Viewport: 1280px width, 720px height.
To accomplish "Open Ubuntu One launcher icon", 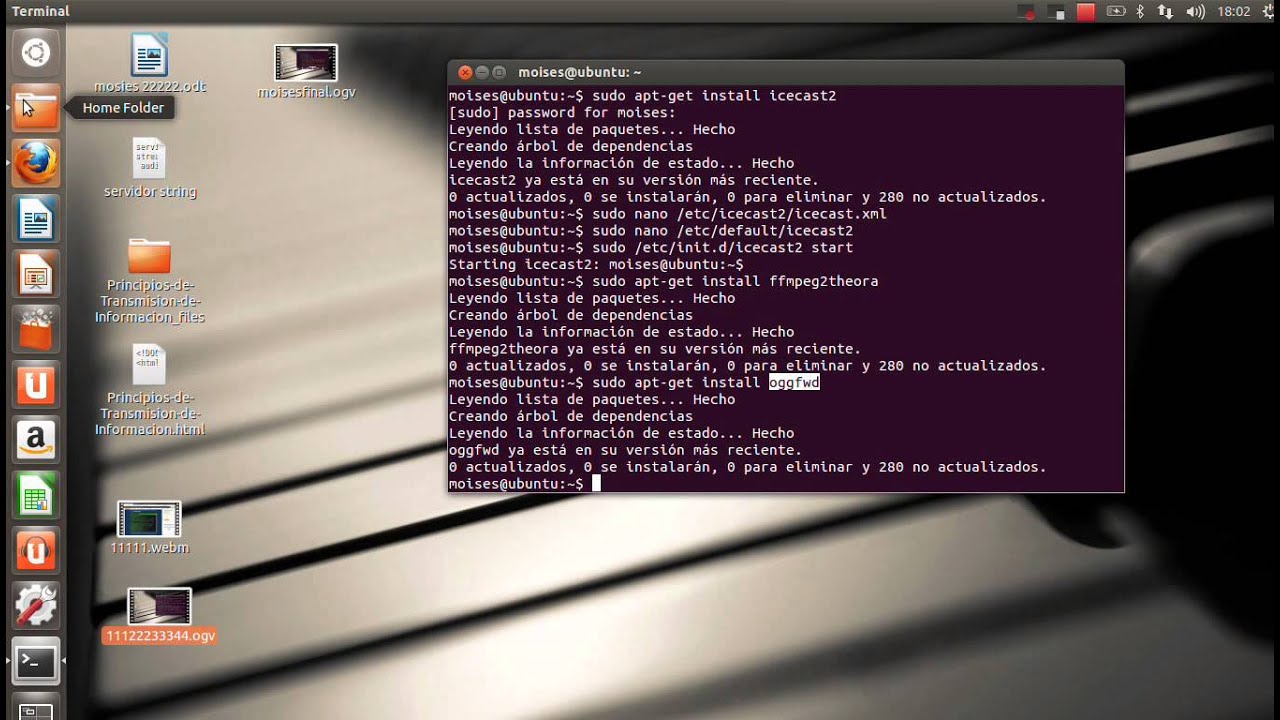I will point(35,385).
